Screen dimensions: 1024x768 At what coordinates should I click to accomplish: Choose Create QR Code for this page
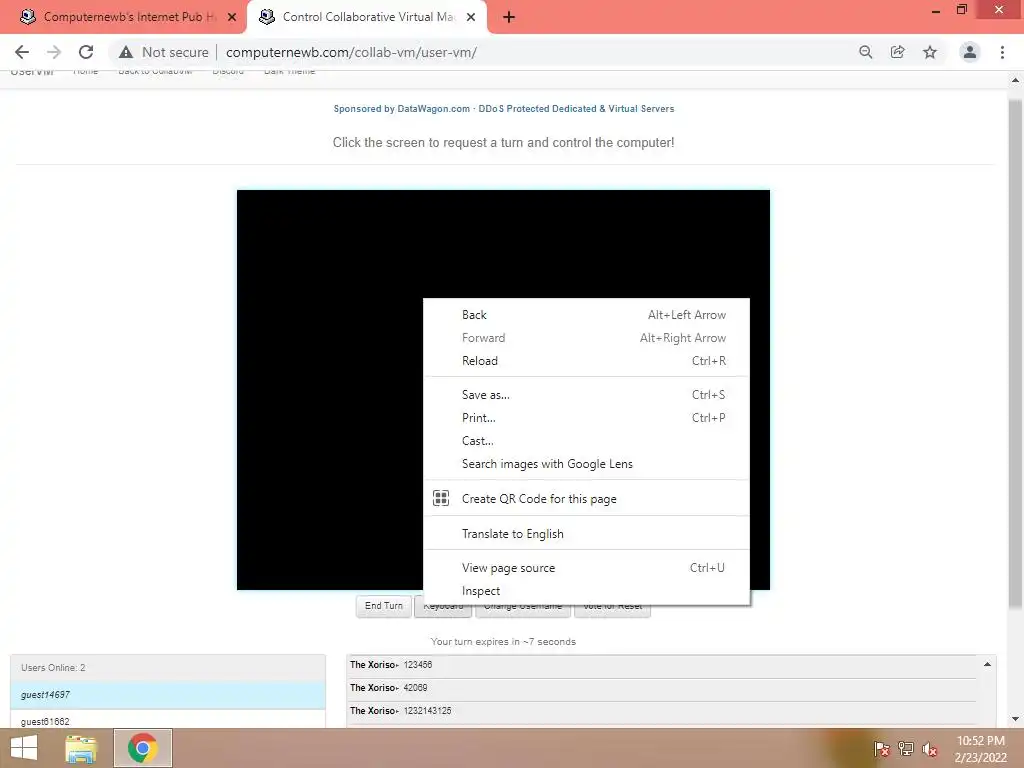[586, 498]
